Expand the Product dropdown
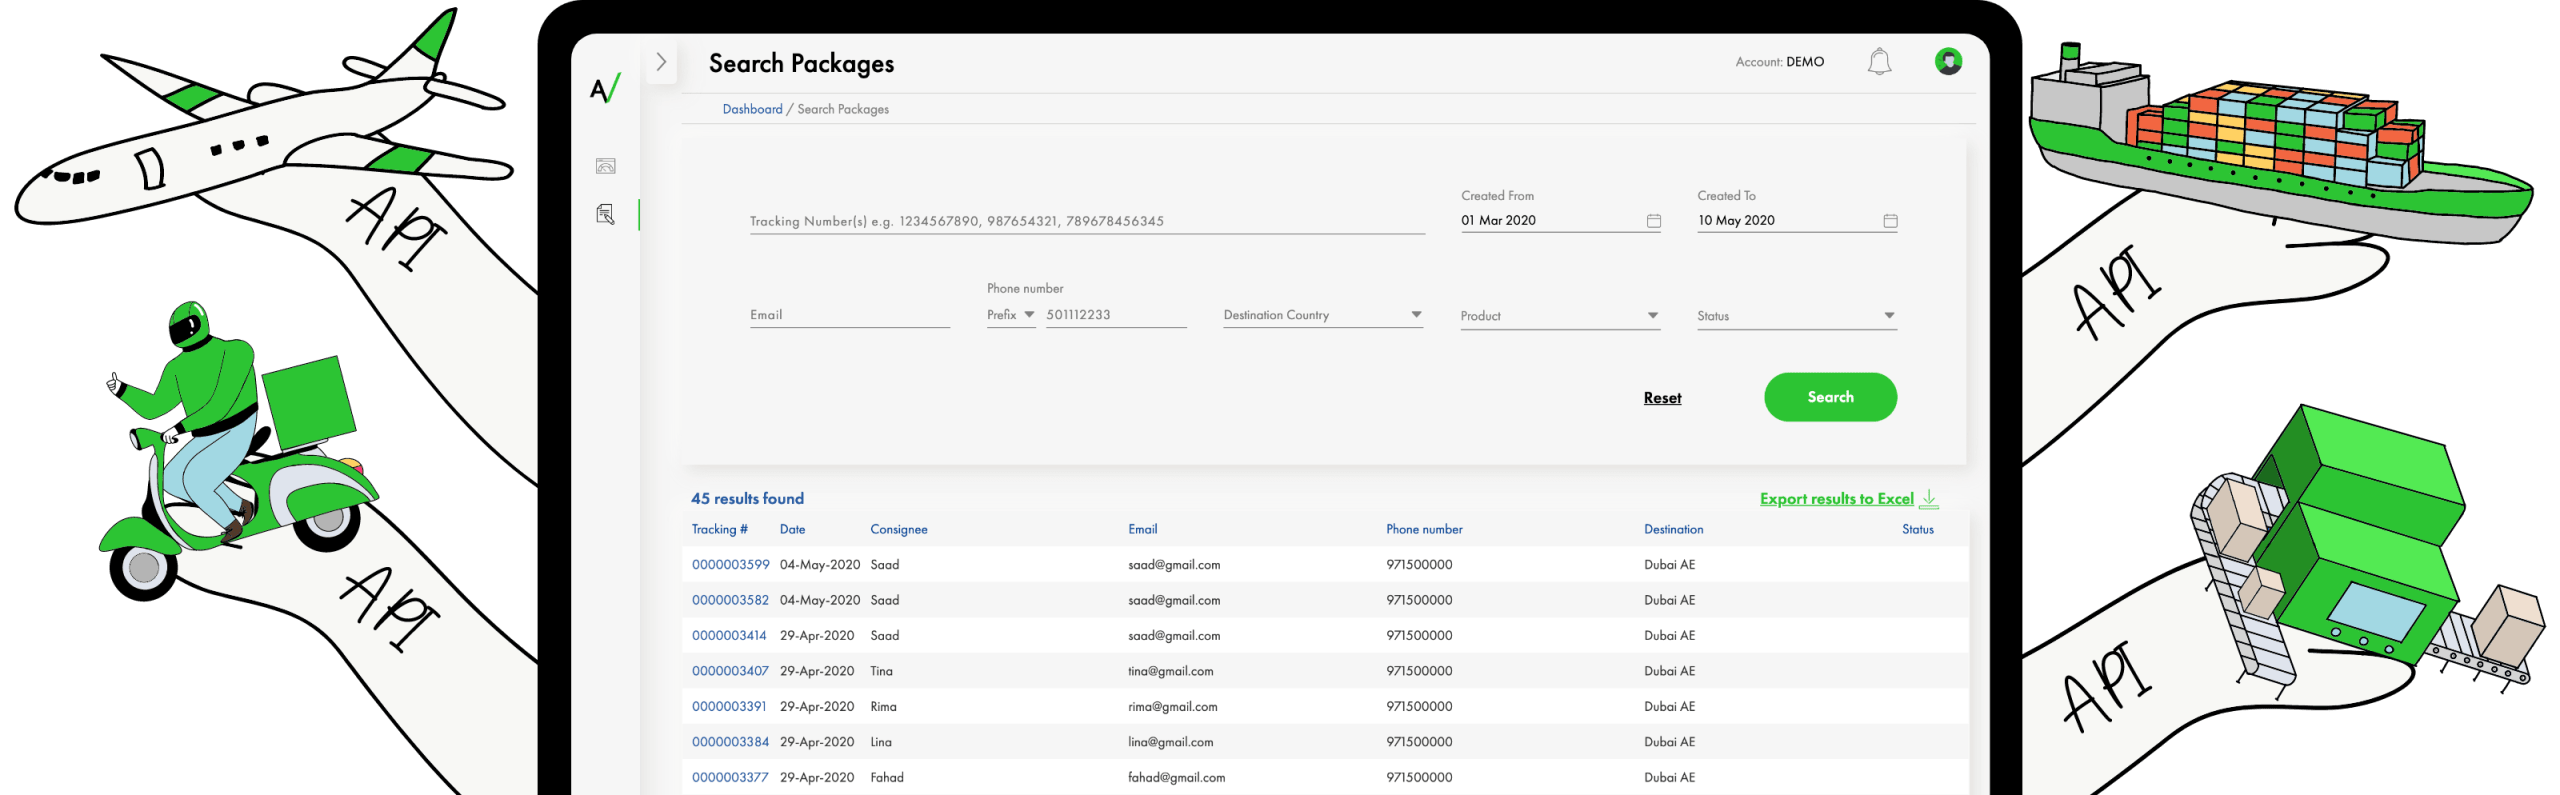 (1559, 316)
